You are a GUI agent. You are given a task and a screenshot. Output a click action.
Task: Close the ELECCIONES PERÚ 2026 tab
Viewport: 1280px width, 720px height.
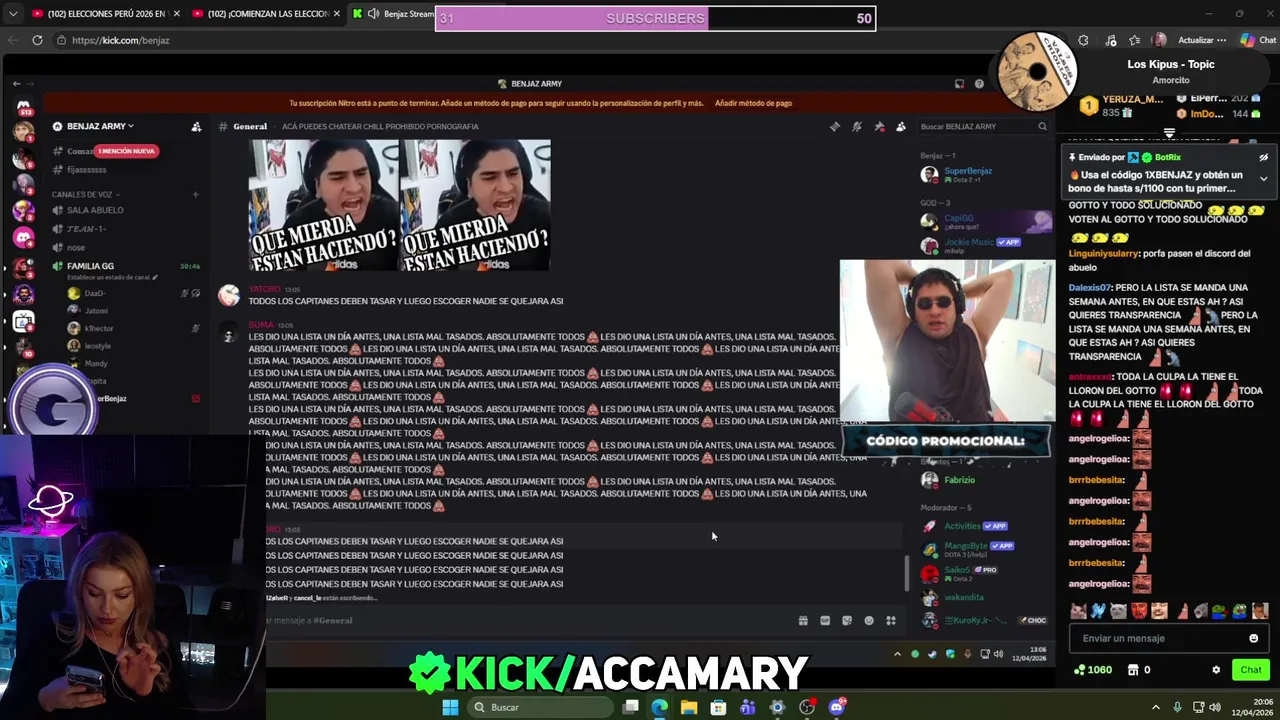(177, 14)
